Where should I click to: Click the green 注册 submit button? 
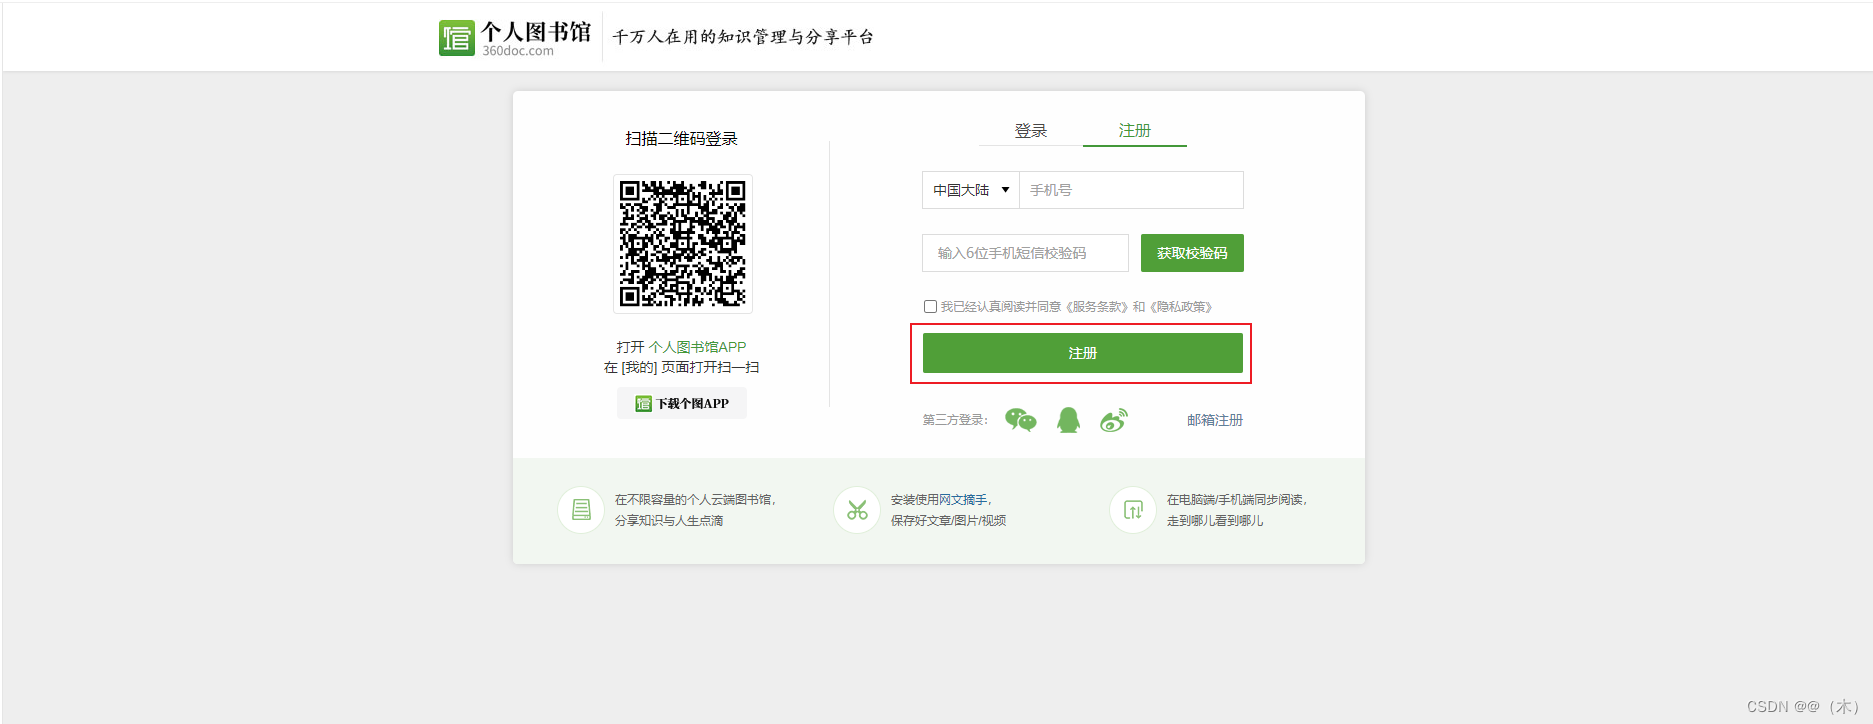coord(1082,353)
